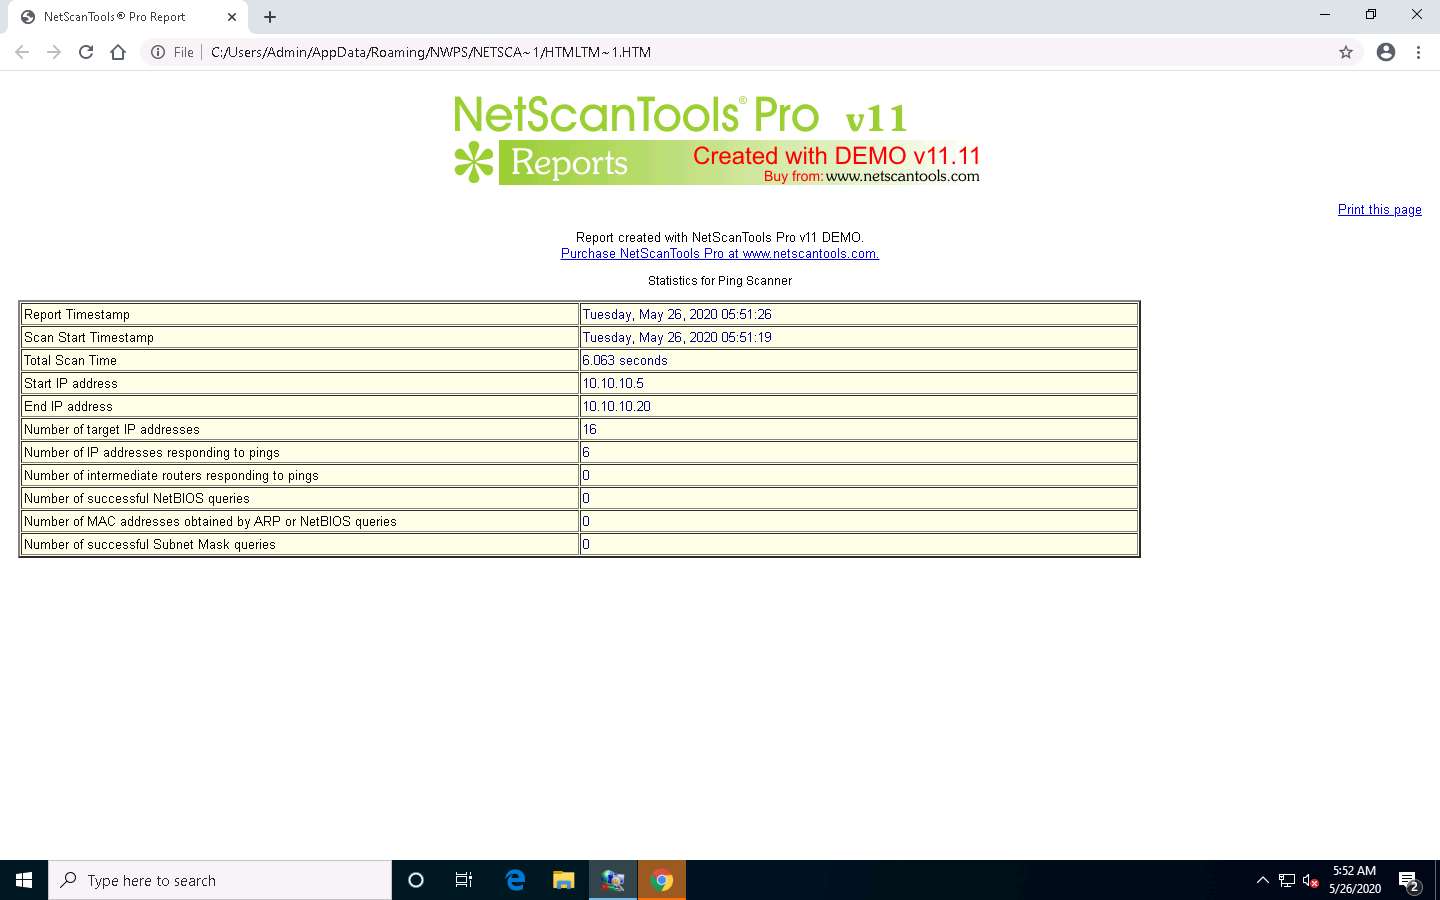The image size is (1440, 900).
Task: Click Number of MAC addresses obtained label
Action: point(210,521)
